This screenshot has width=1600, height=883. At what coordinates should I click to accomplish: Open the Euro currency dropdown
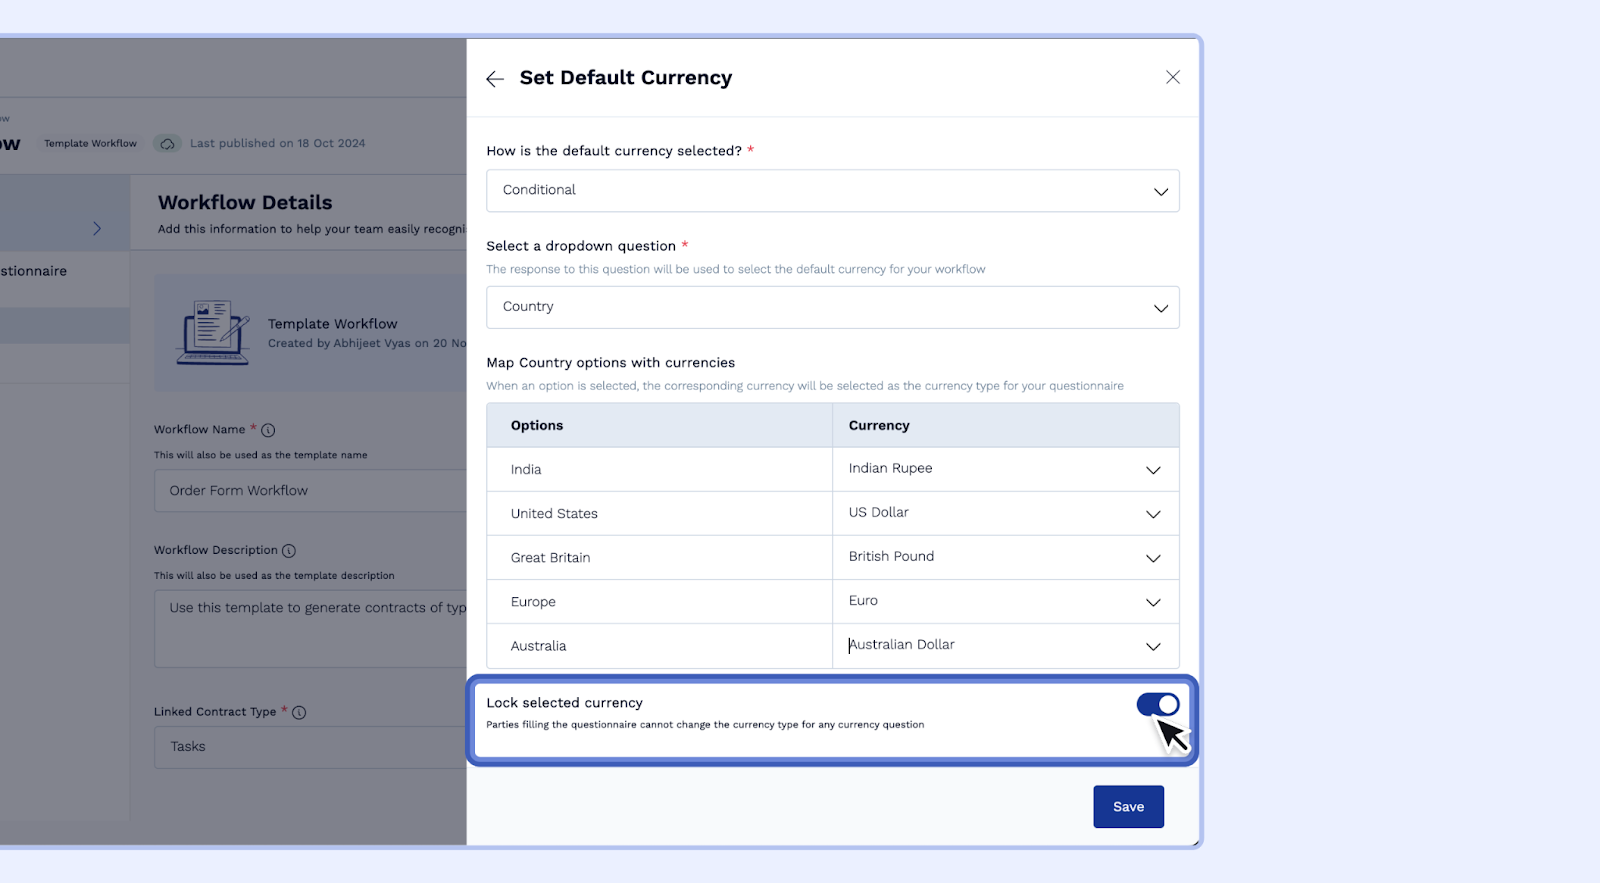tap(1005, 601)
